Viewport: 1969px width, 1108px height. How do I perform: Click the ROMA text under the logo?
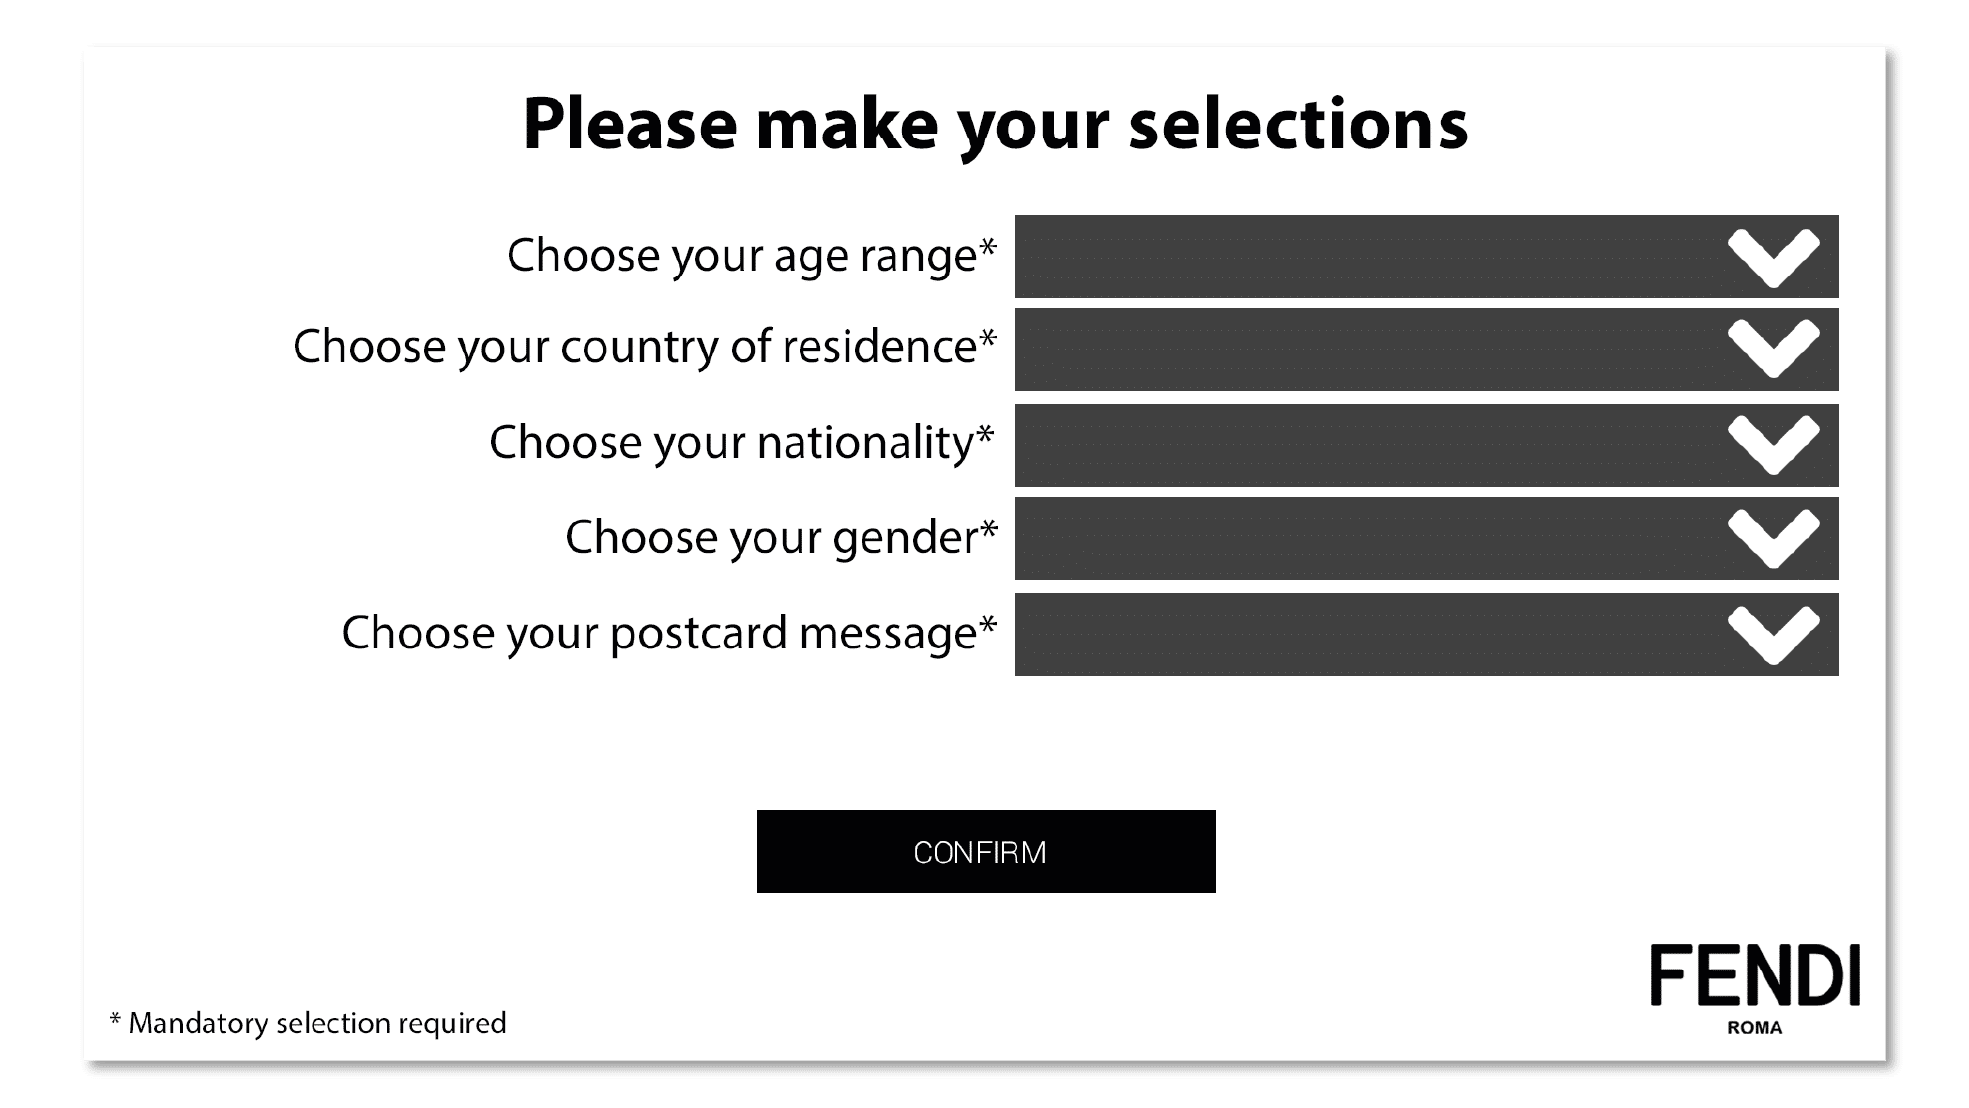point(1755,1027)
